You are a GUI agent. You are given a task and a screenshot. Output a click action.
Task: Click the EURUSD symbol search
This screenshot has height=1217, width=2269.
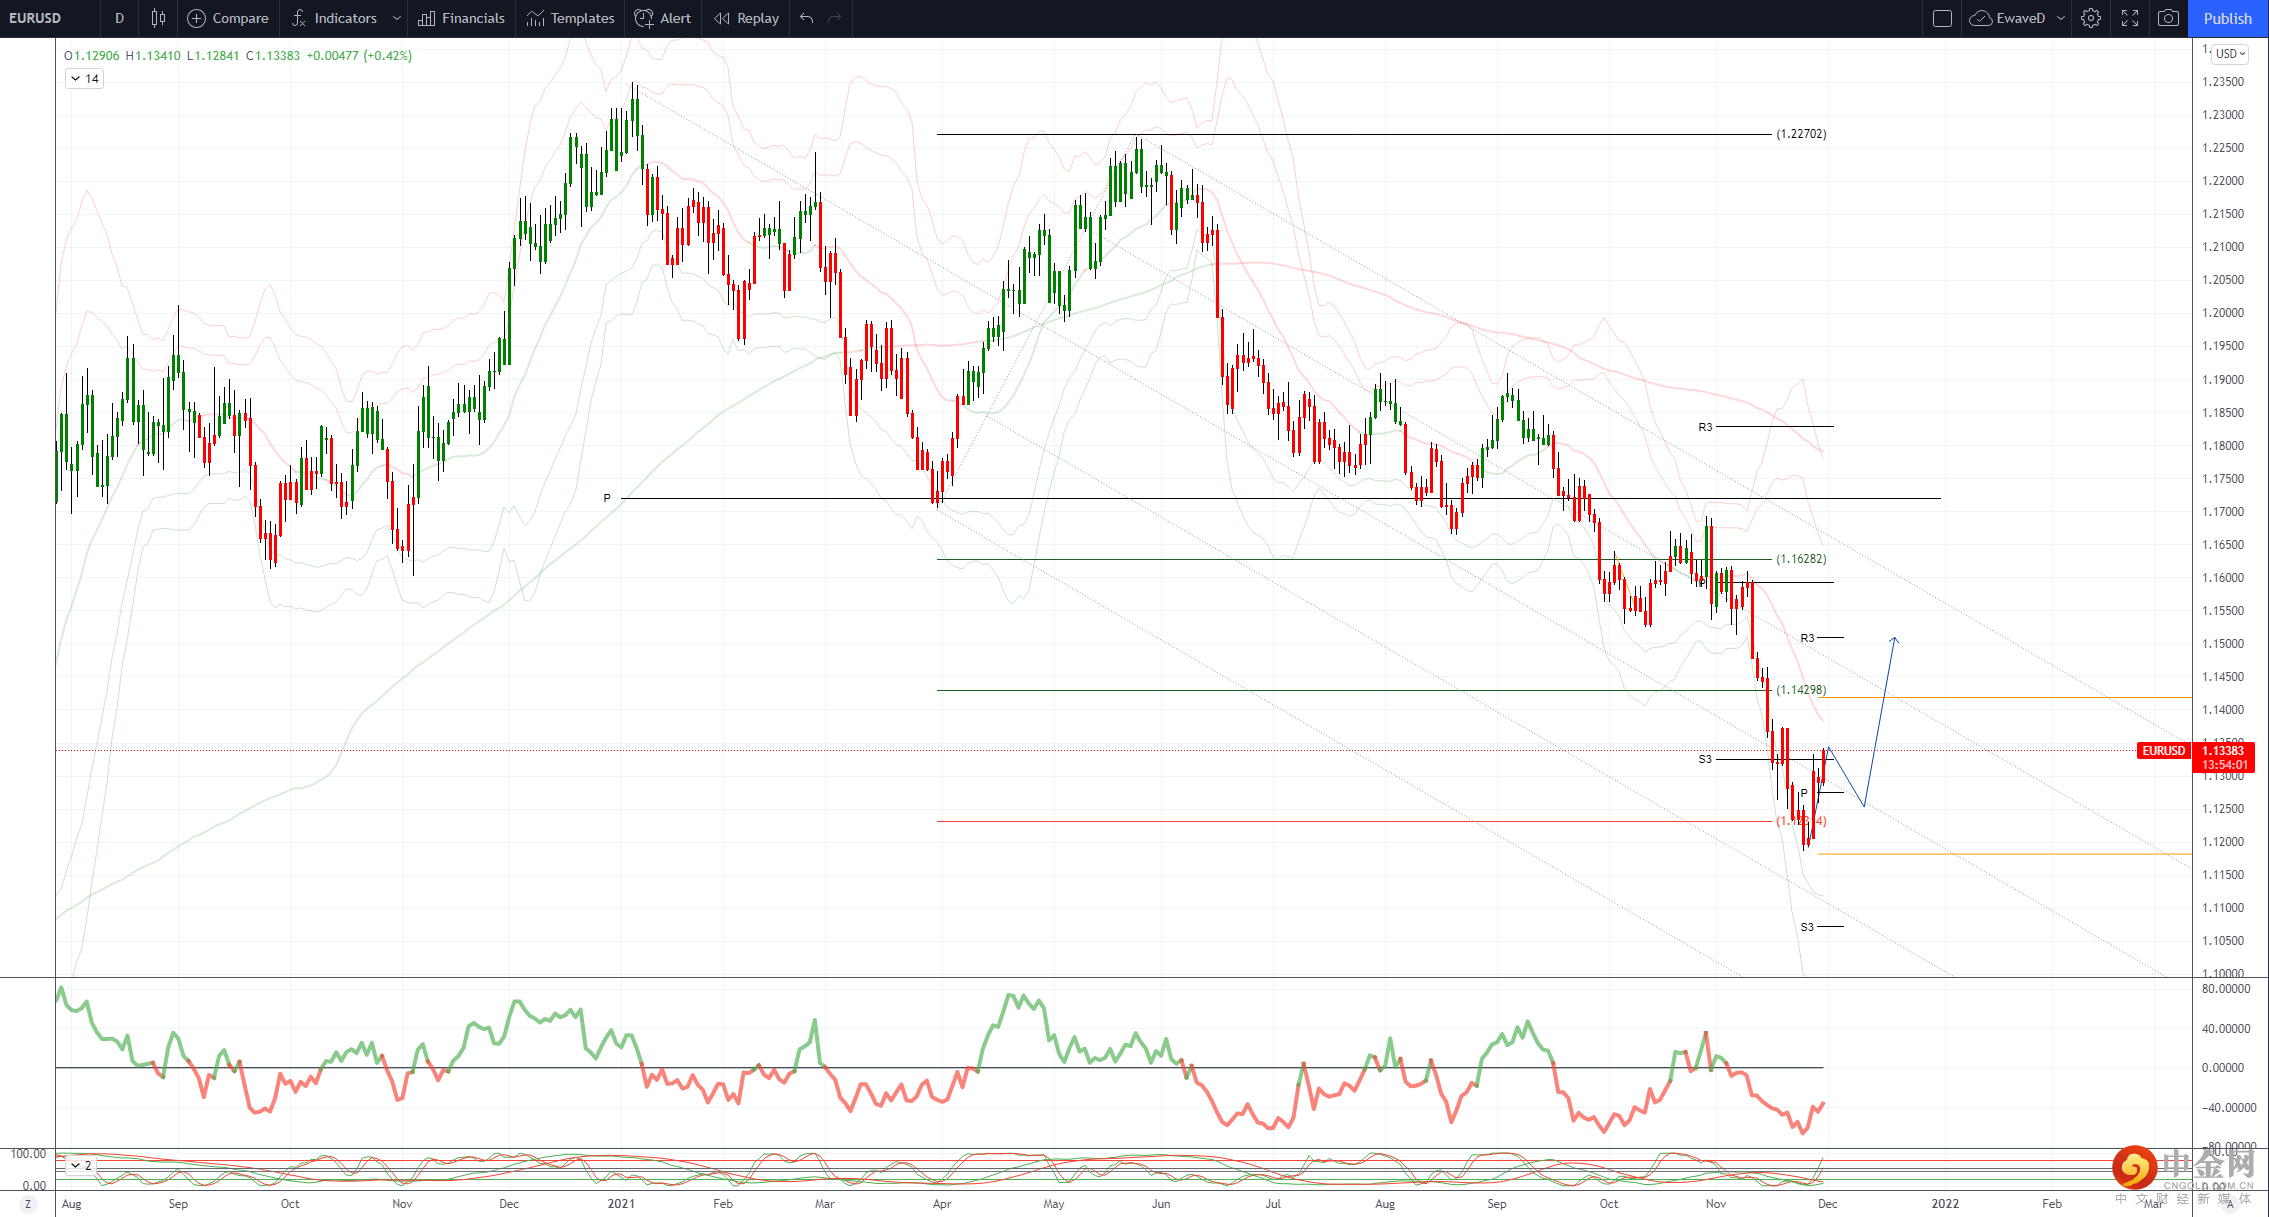click(35, 18)
